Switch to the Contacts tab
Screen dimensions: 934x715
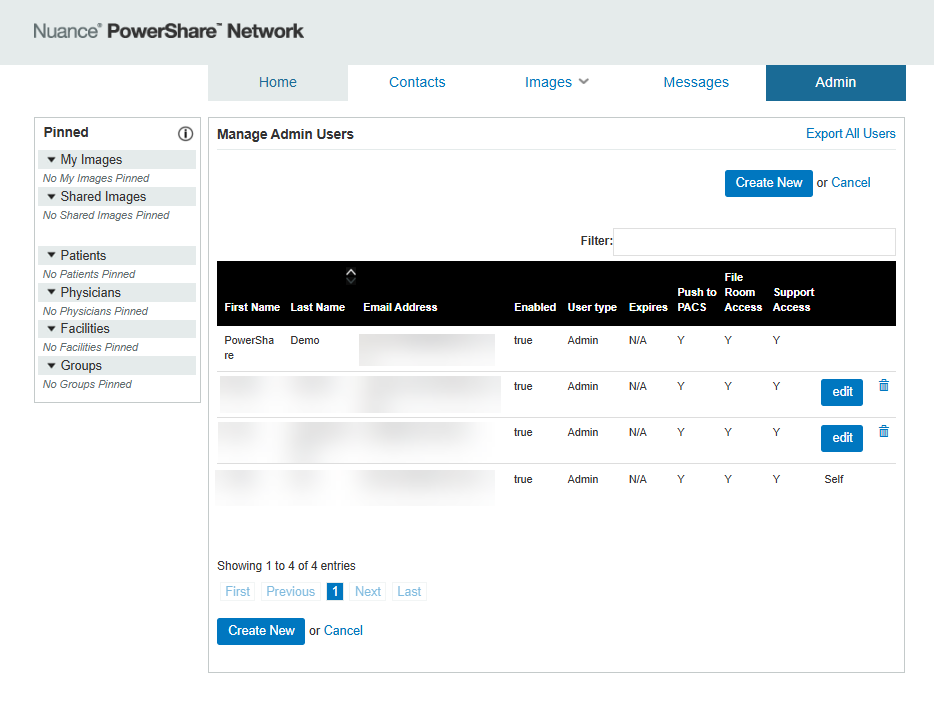click(417, 82)
